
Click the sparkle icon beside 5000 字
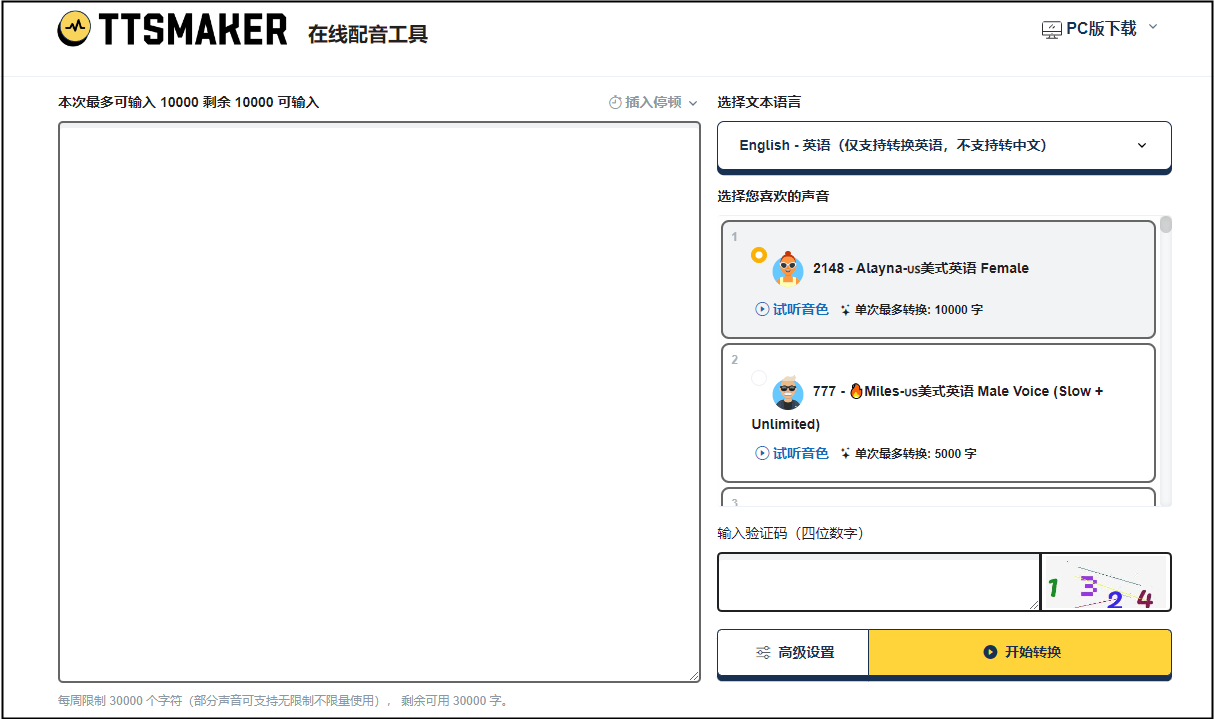coord(845,454)
